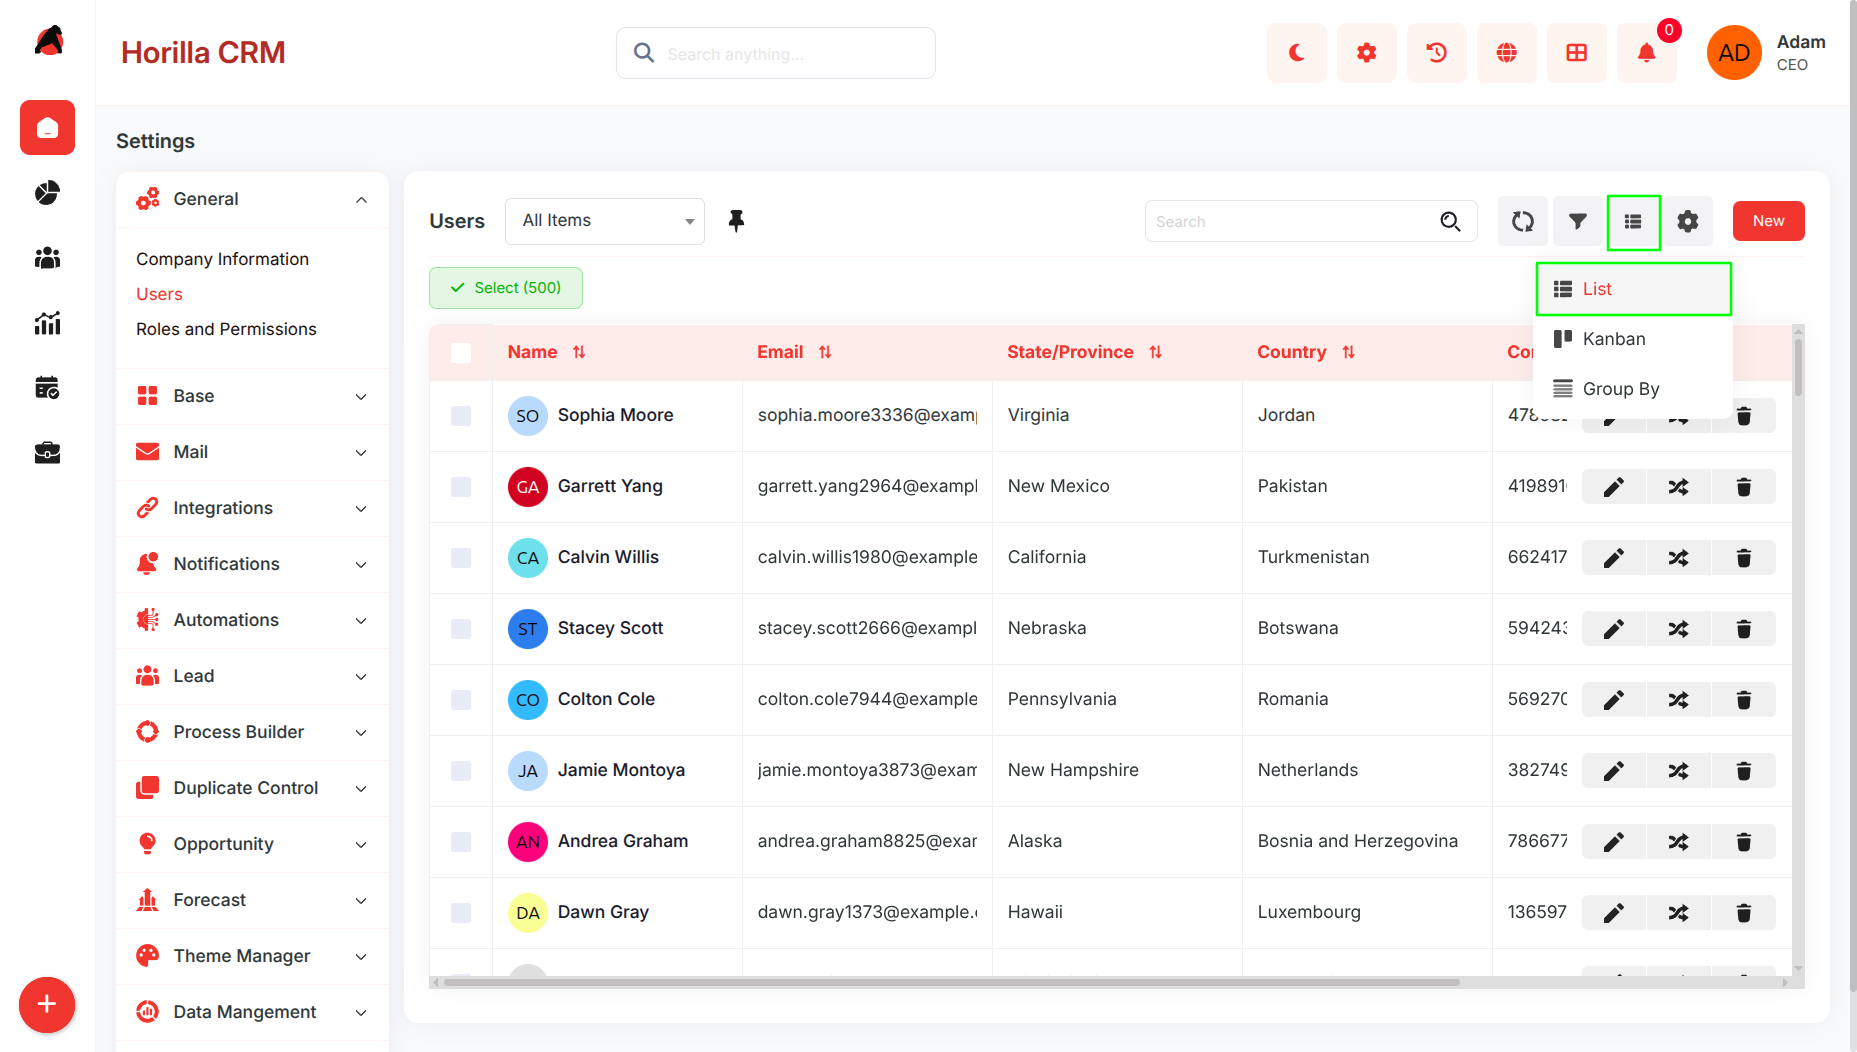Check the box for Garrett Yang

click(461, 486)
